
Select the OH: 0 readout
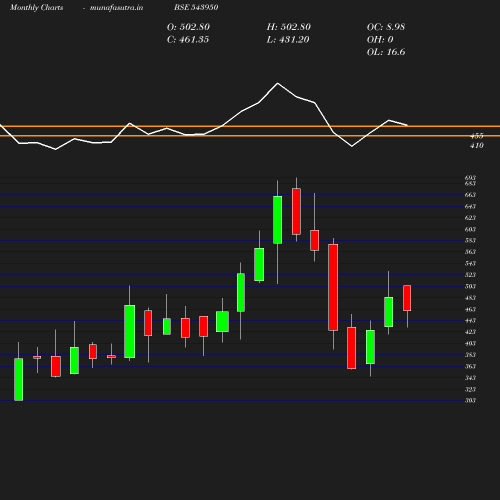[x=380, y=40]
